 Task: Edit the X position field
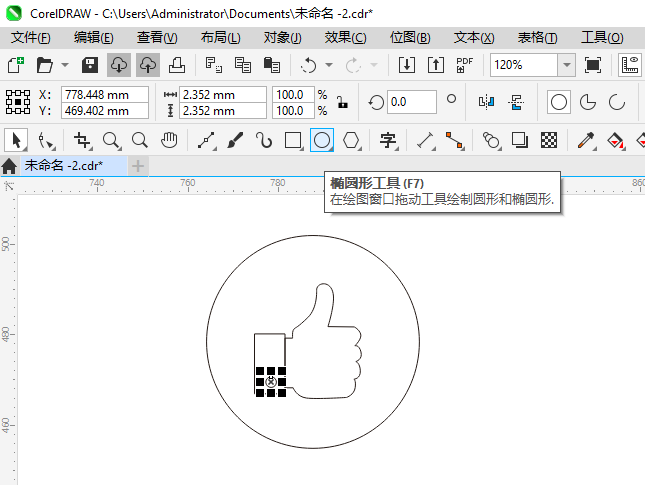[105, 95]
